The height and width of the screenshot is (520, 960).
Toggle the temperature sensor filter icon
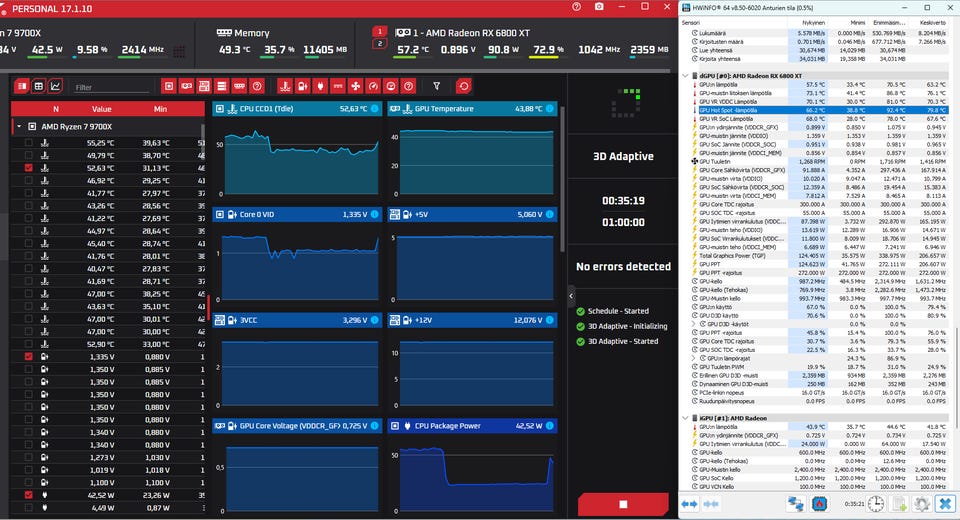click(x=285, y=86)
